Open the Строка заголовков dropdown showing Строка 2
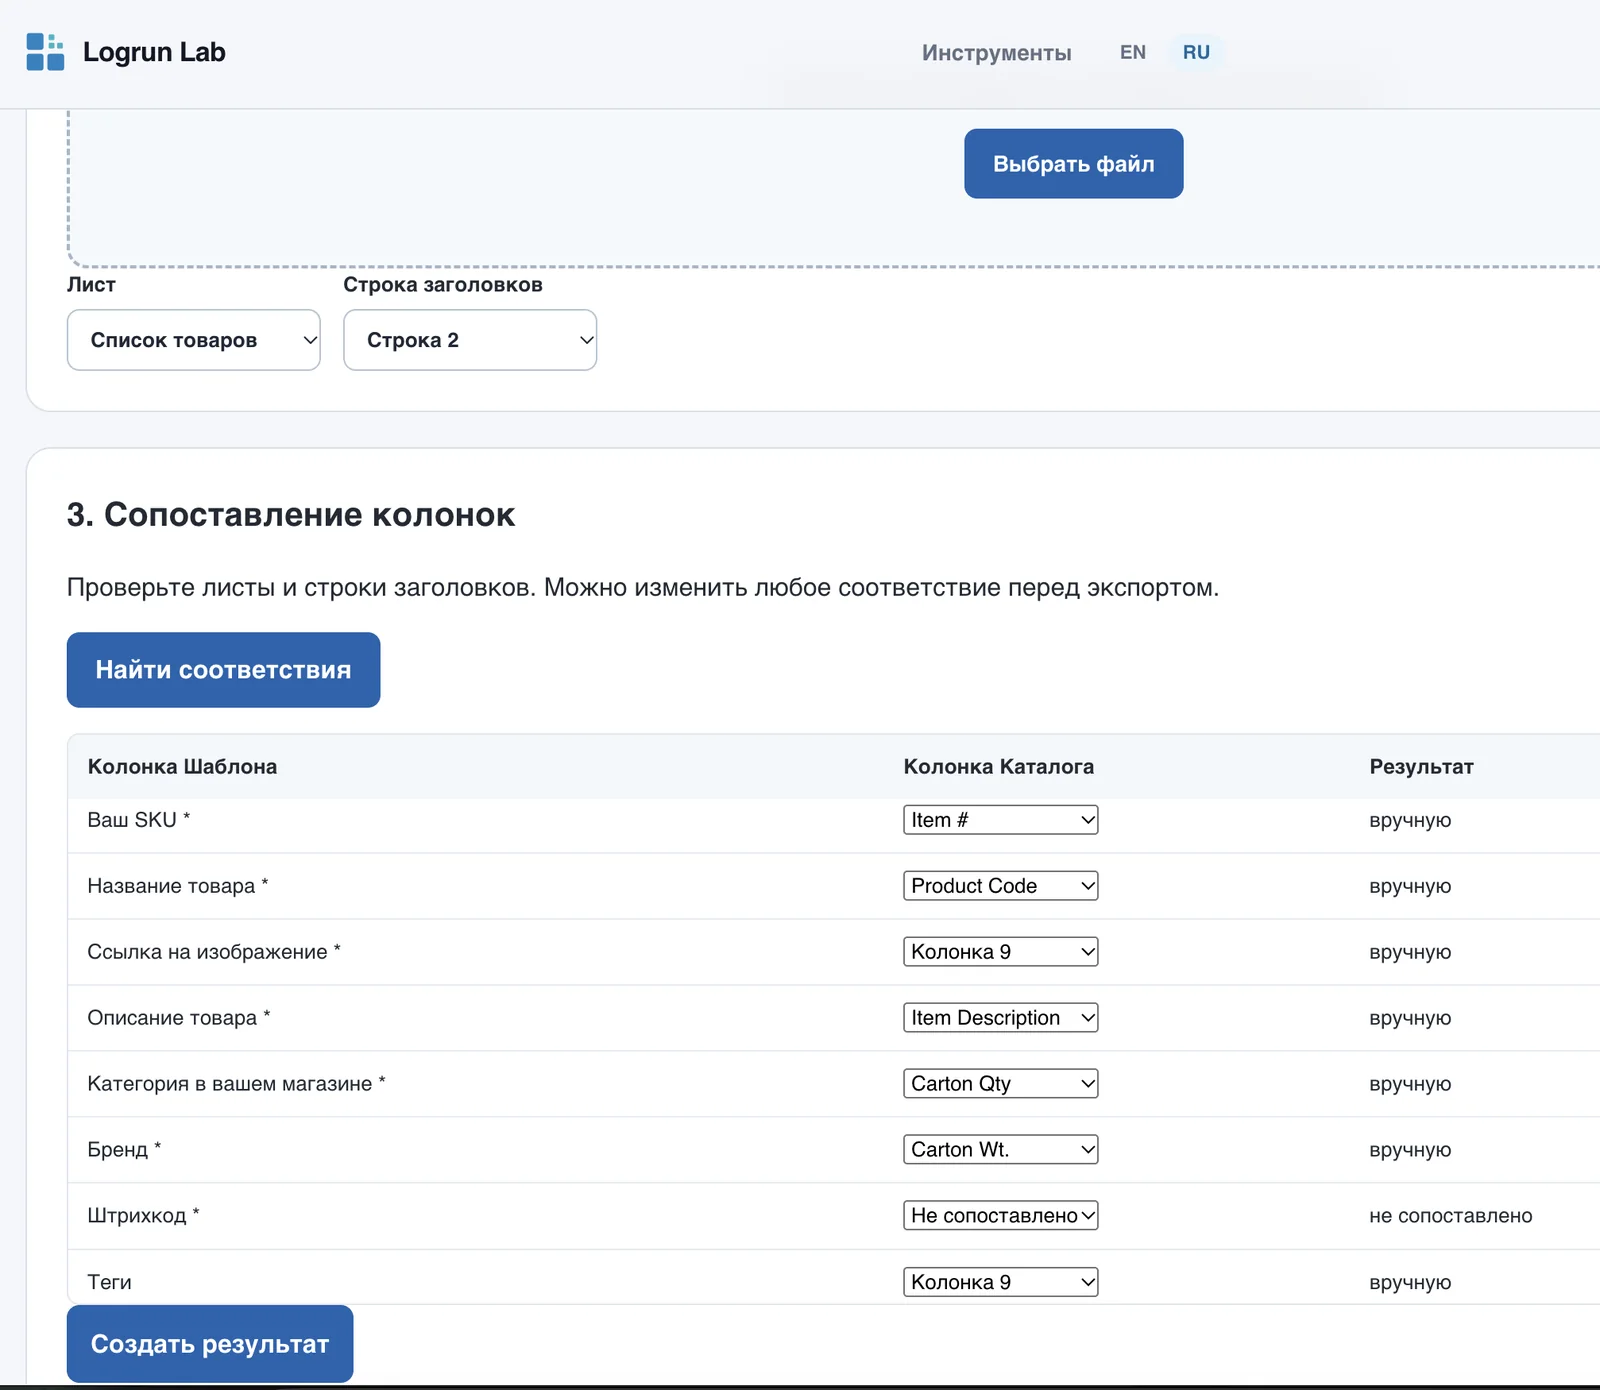Screen dimensions: 1600x1390 (470, 340)
